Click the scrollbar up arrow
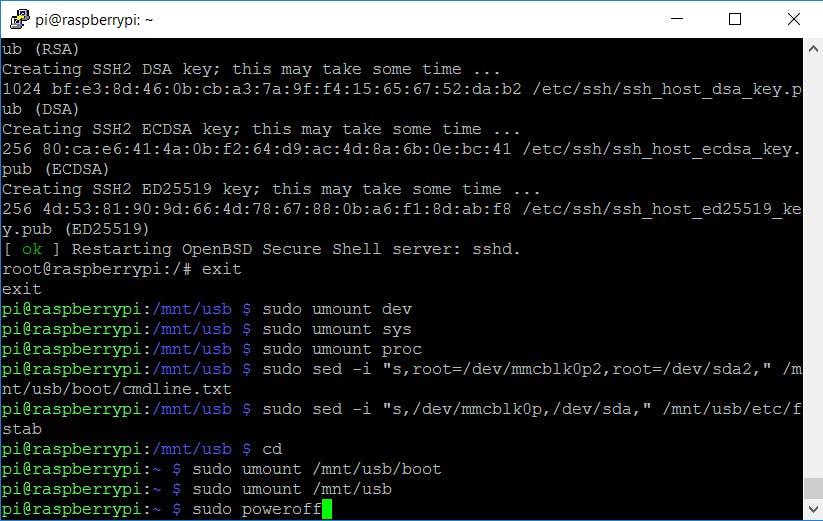Image resolution: width=823 pixels, height=521 pixels. (812, 49)
